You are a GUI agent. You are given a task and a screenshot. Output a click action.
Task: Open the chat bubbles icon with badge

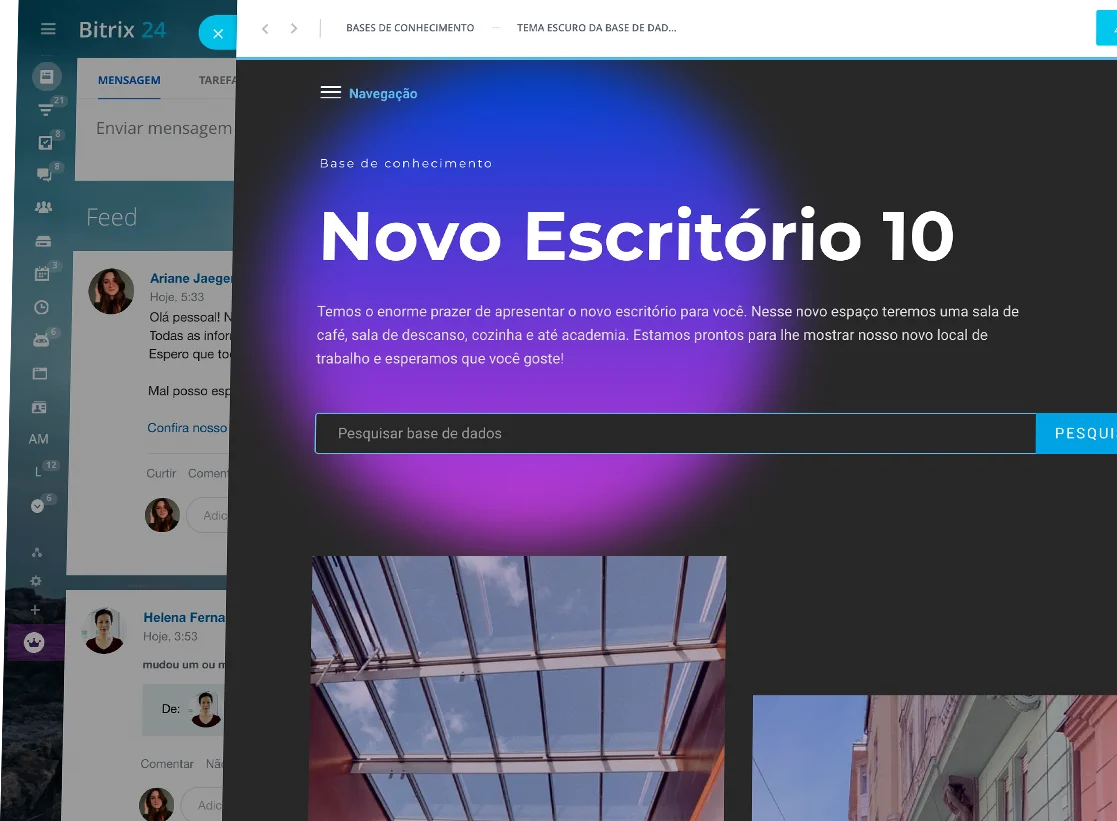[44, 175]
